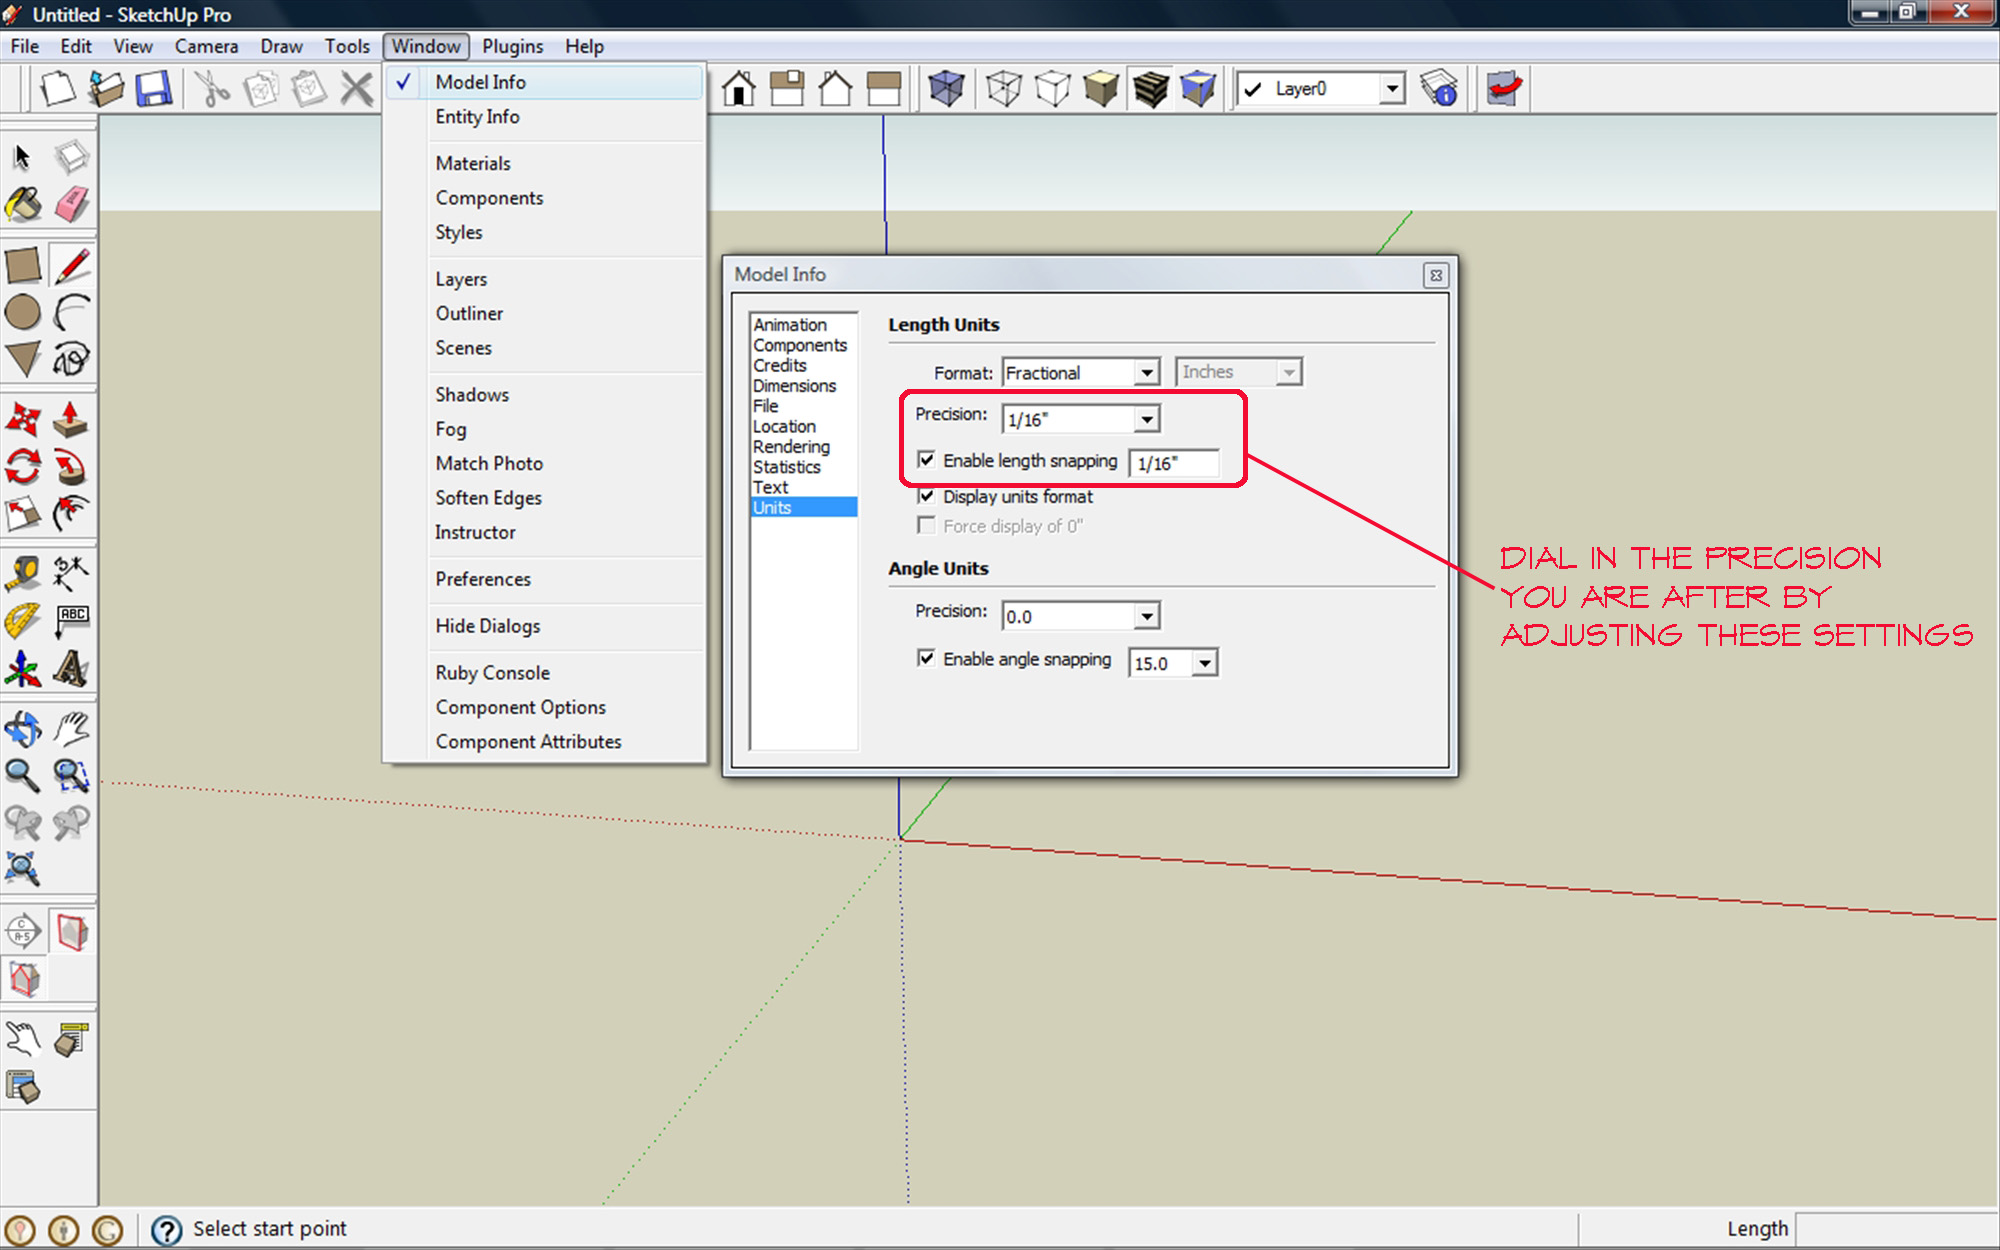This screenshot has height=1250, width=2000.
Task: Choose Ruby Console menu entry
Action: click(x=546, y=673)
